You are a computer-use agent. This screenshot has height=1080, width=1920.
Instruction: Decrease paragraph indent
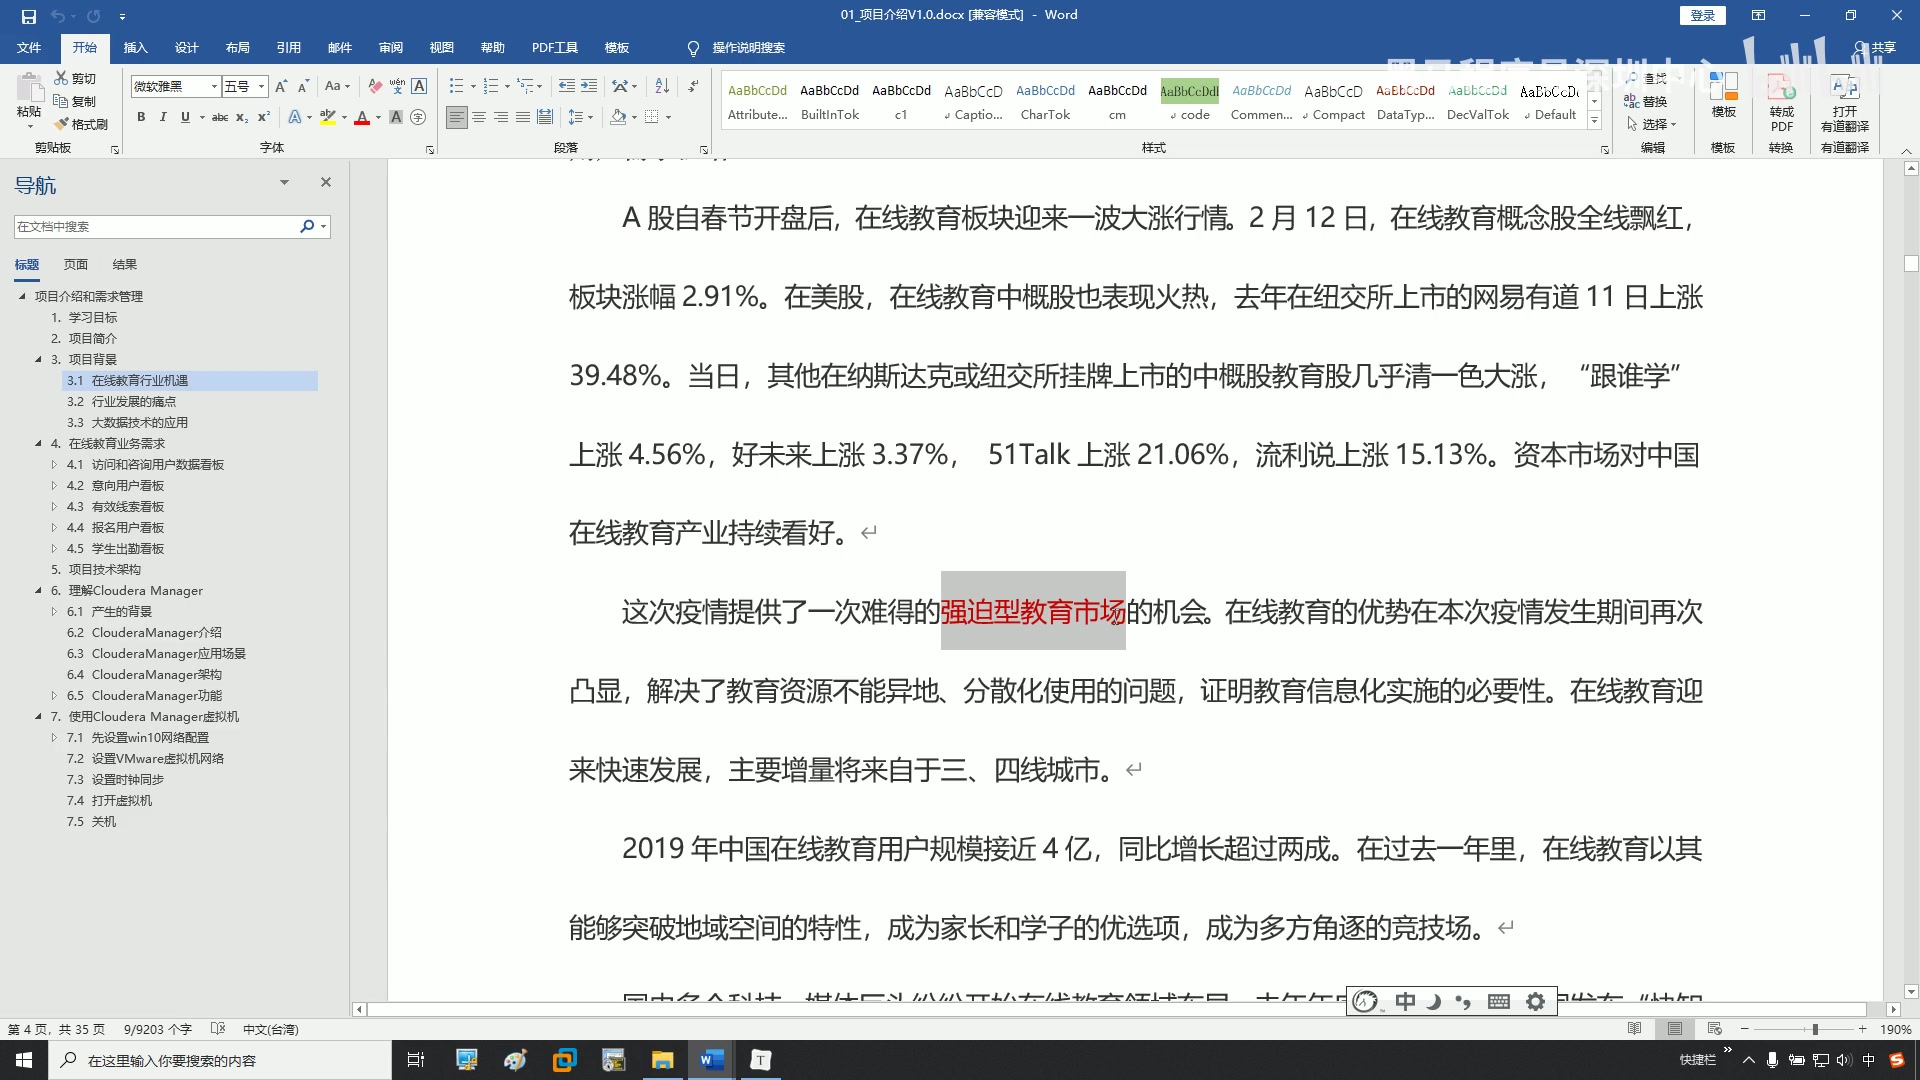(567, 86)
